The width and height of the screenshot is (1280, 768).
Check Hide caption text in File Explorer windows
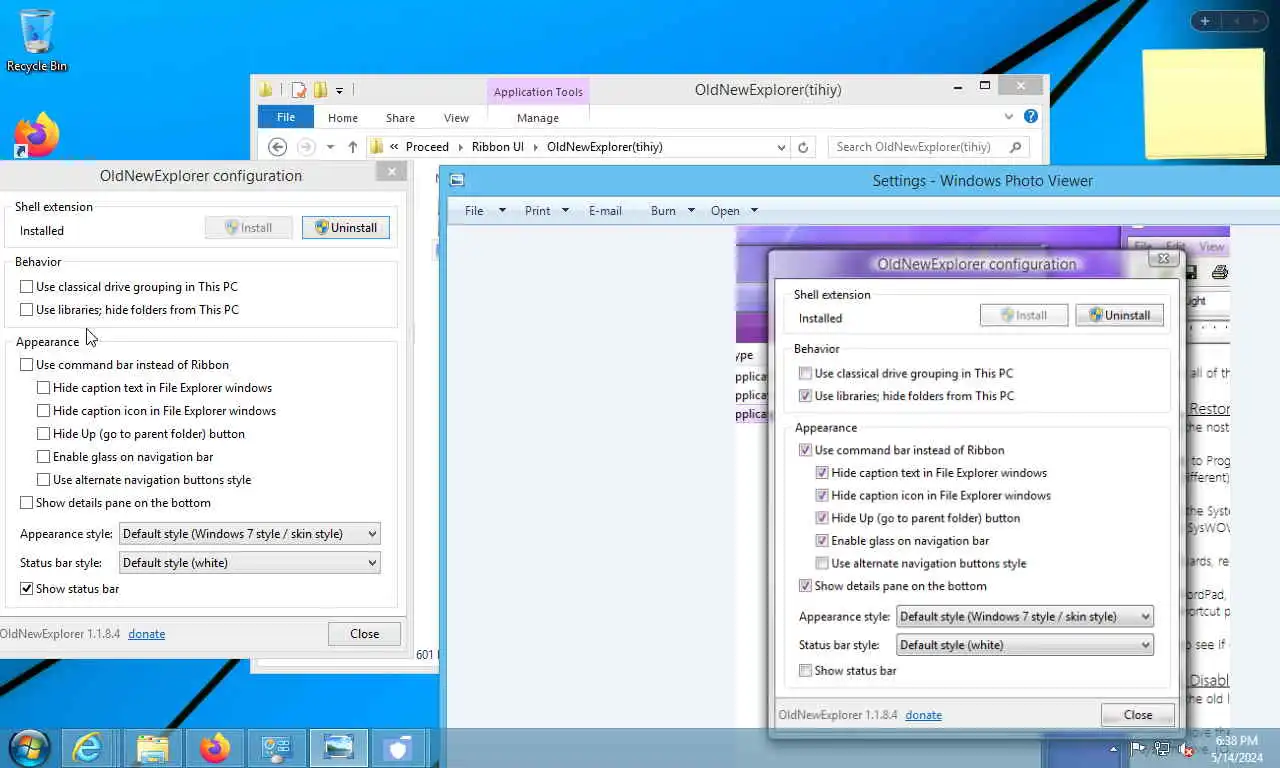(x=44, y=388)
